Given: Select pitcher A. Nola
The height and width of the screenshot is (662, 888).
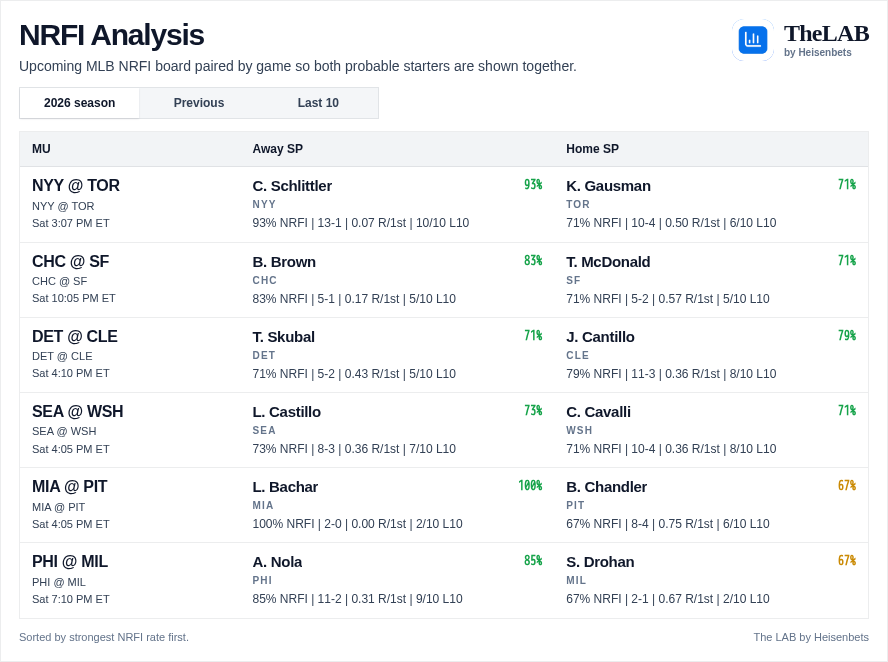Looking at the screenshot, I should (x=278, y=562).
